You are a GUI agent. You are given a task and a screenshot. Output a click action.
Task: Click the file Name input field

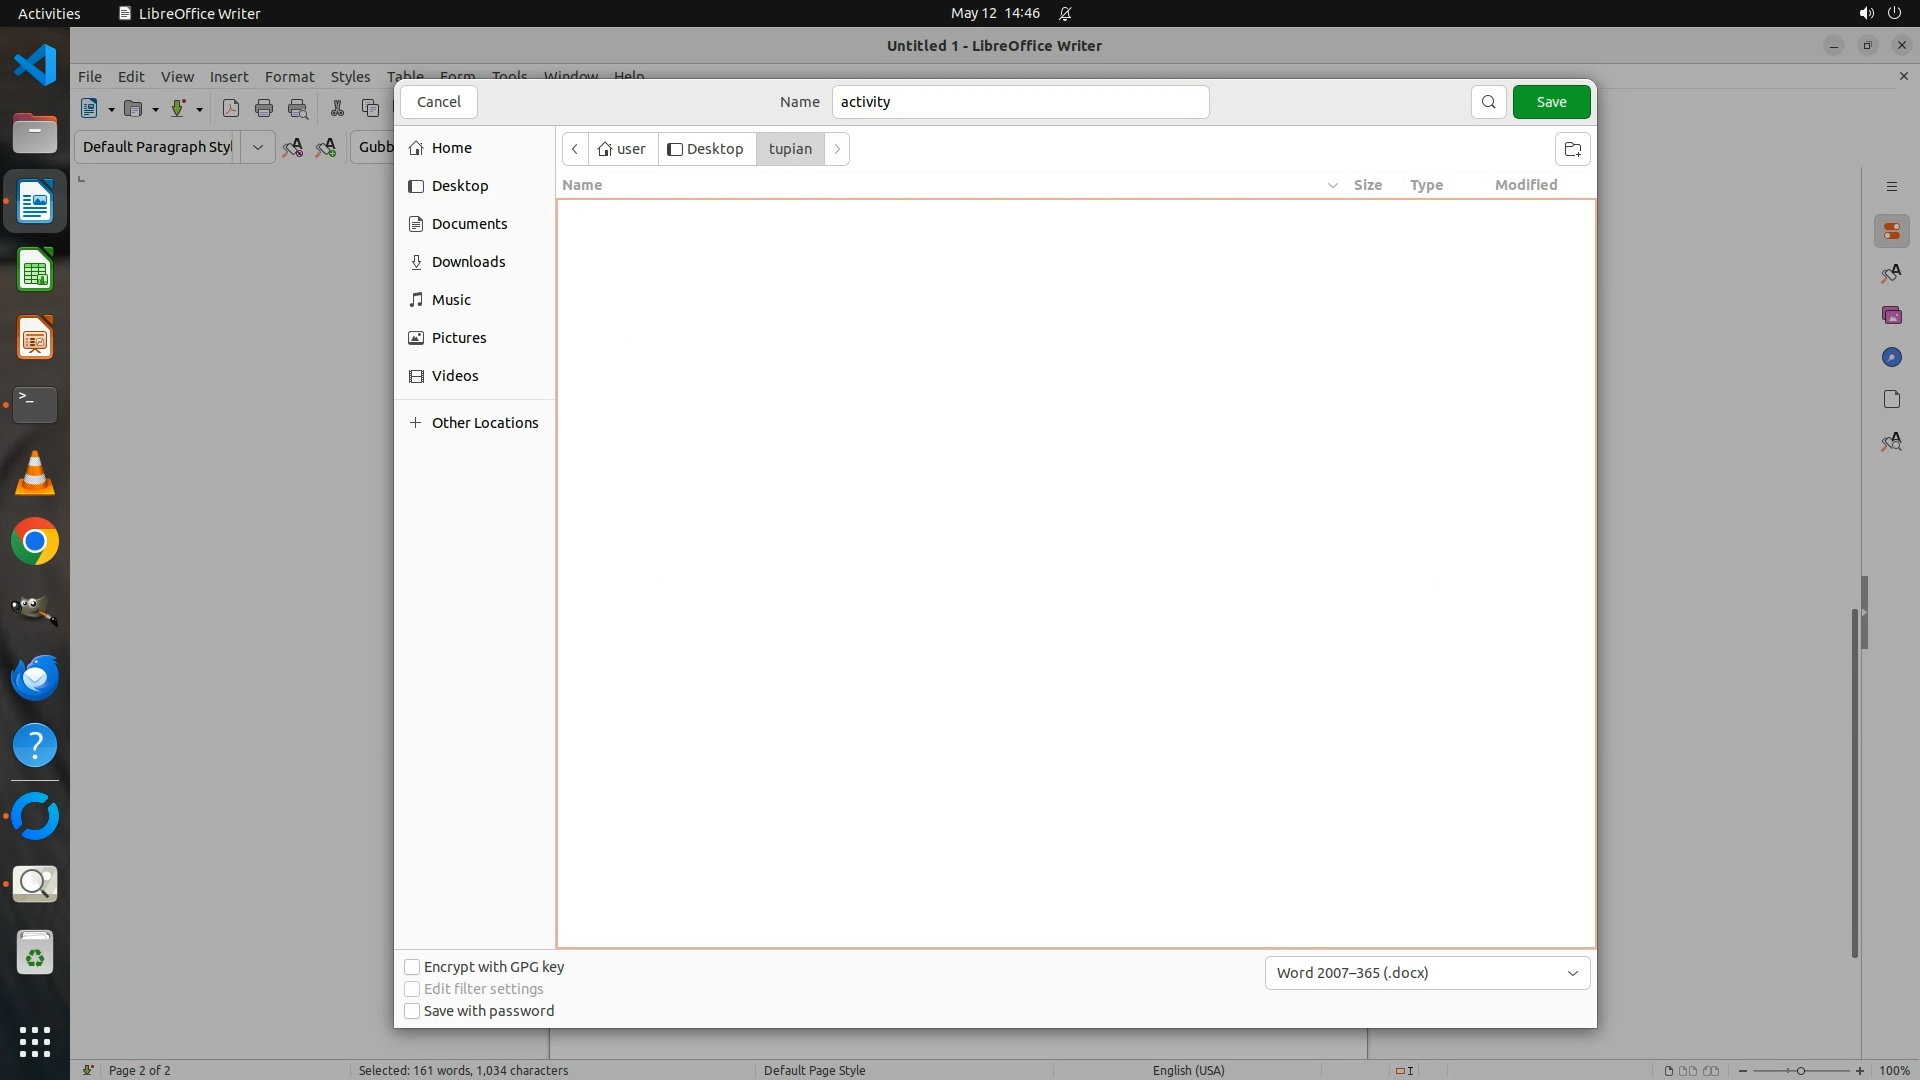coord(1020,102)
